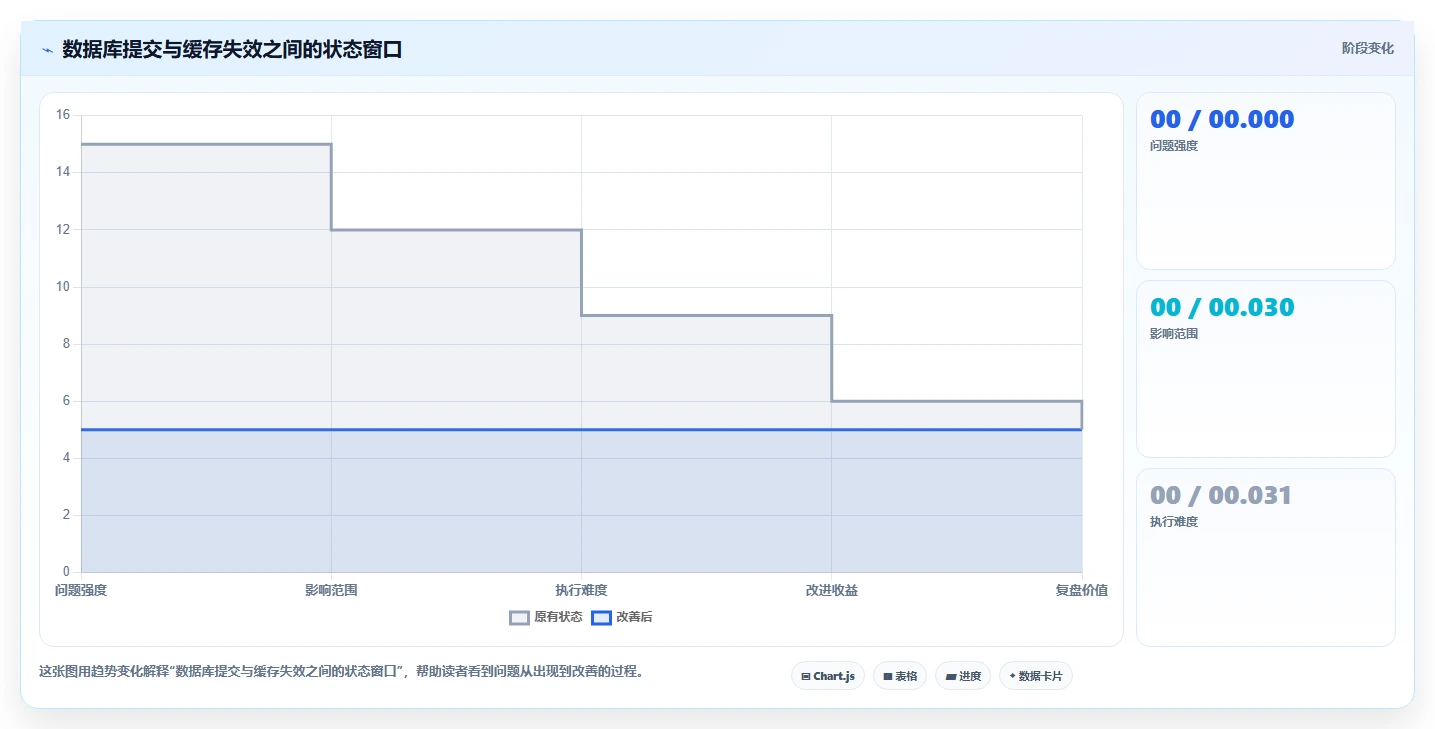Click the 00 / 00.031 value
The image size is (1435, 729).
point(1221,495)
